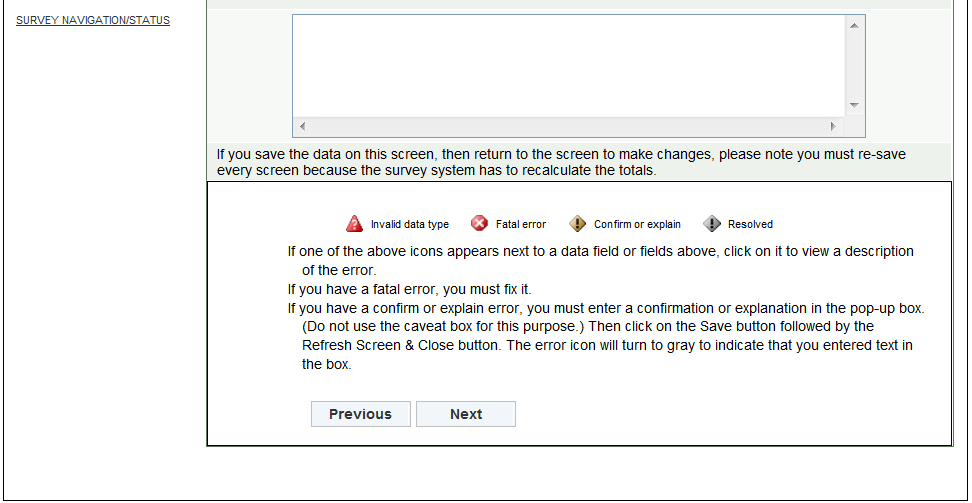Click the text box's vertical scrollbar track
Screen dimensions: 972x503
[x=854, y=65]
